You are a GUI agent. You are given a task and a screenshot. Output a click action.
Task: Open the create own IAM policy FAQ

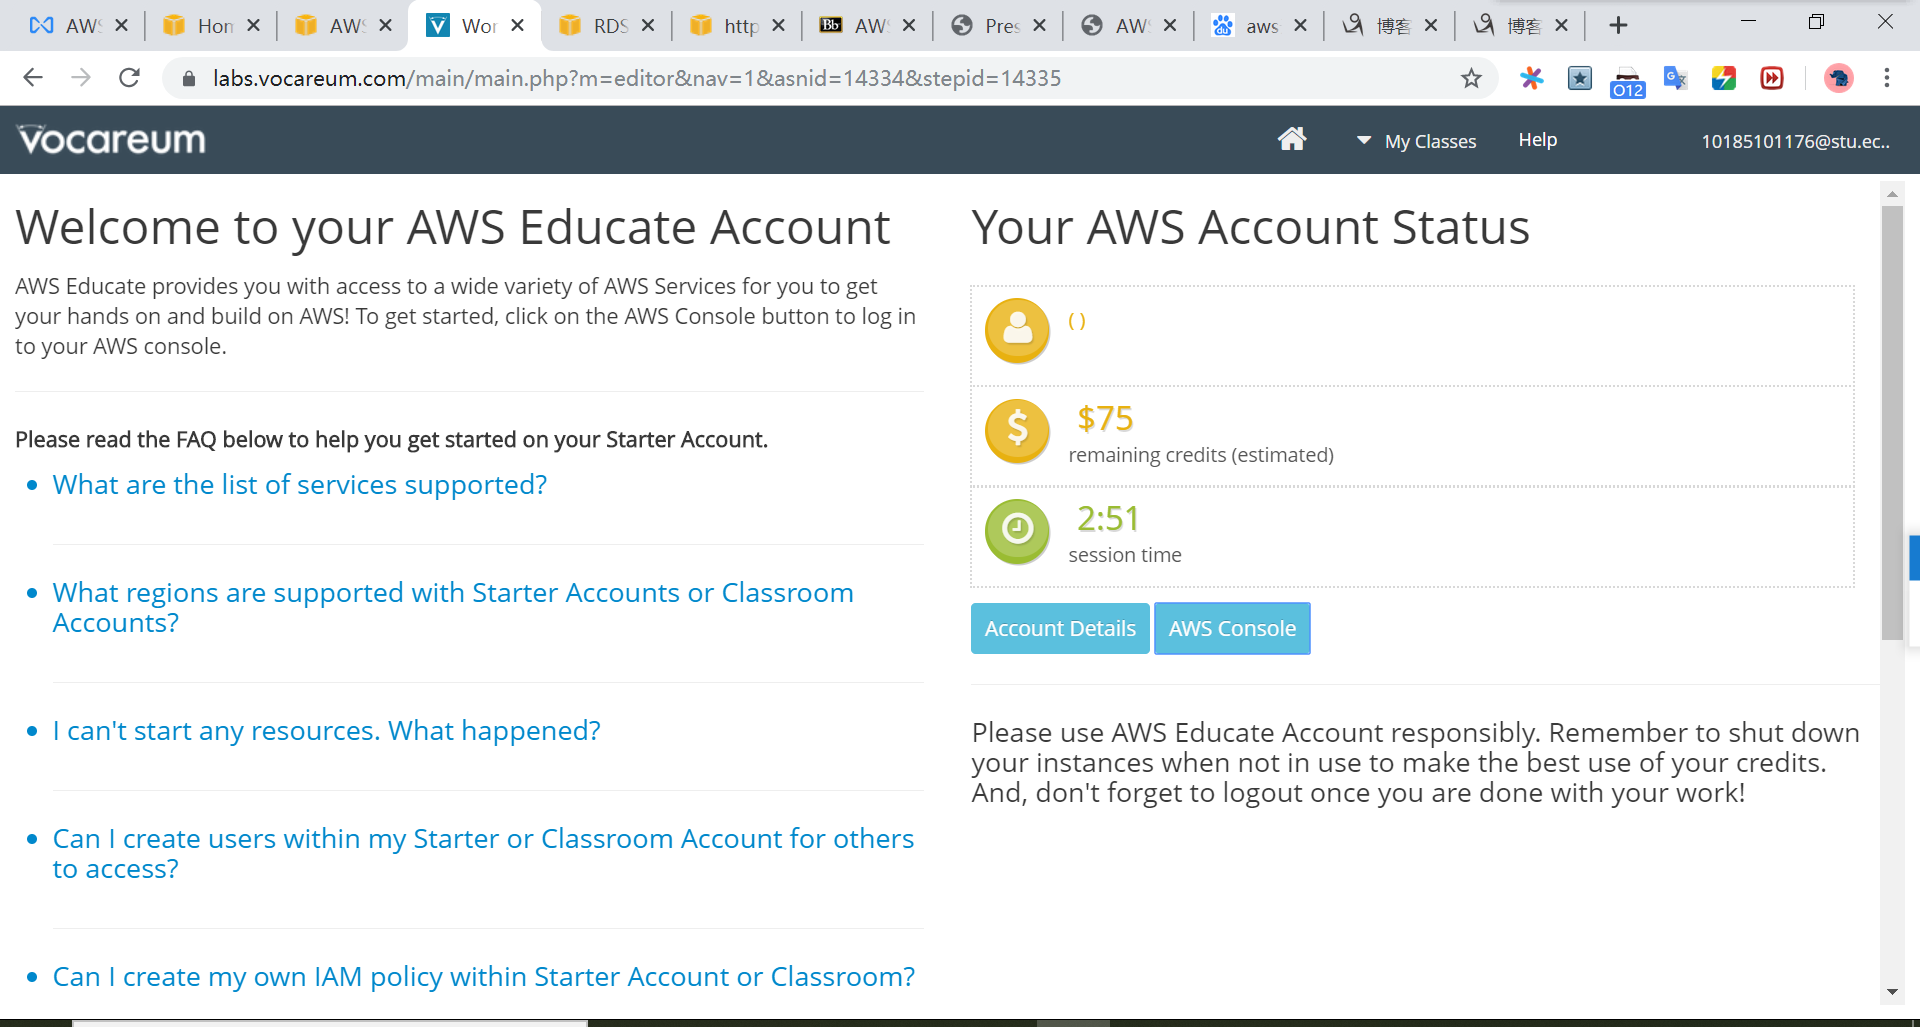[x=483, y=976]
